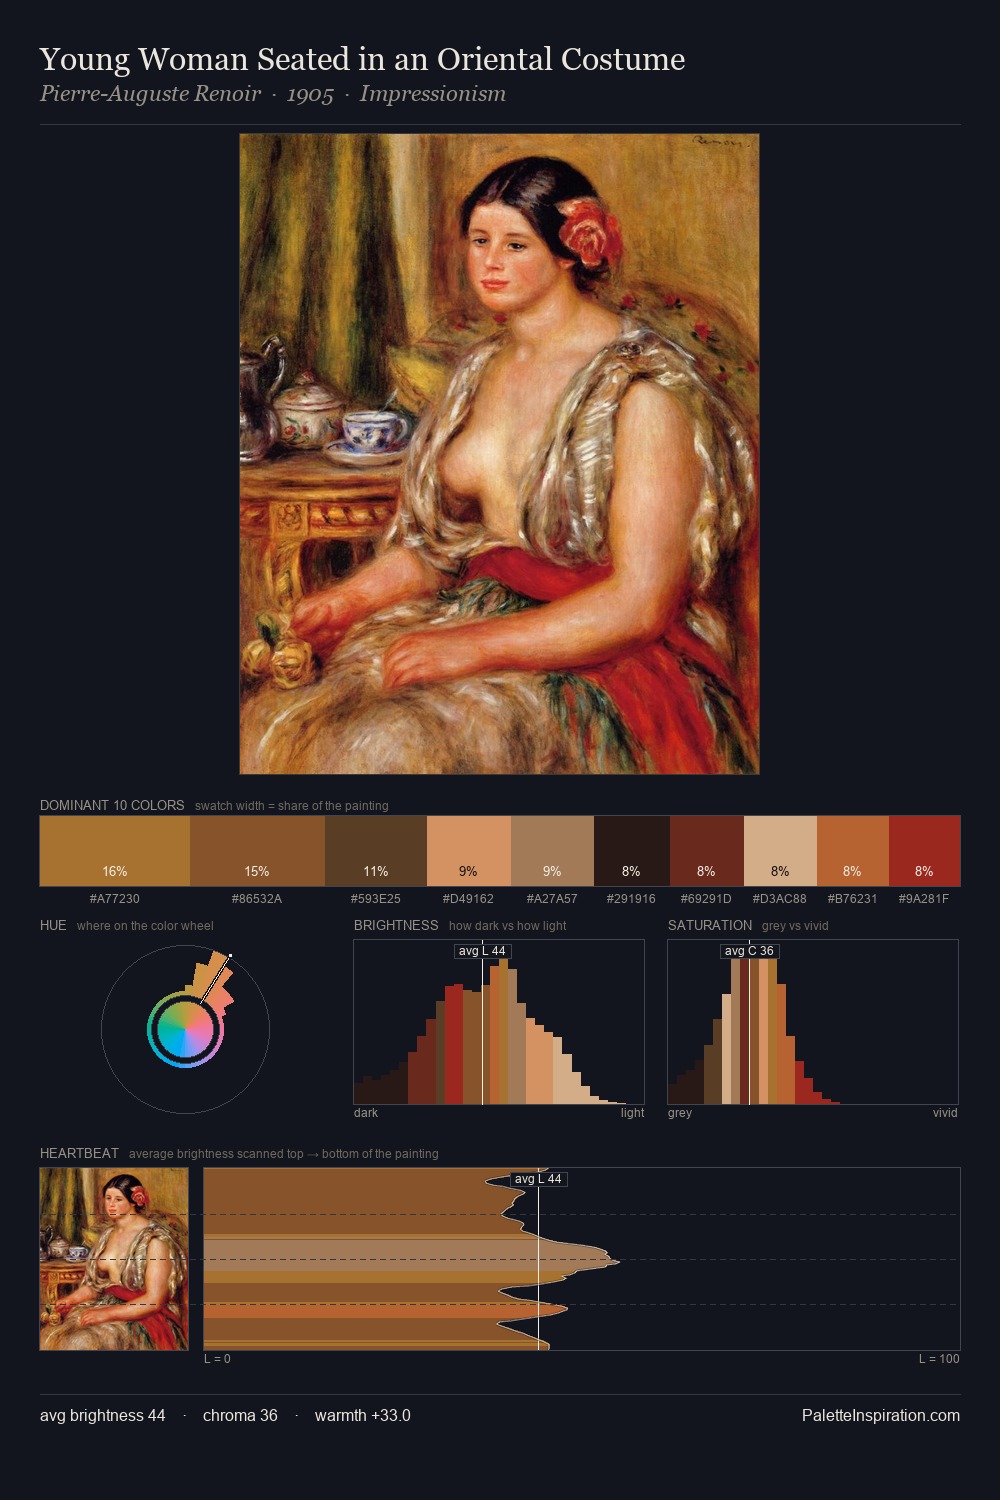1000x1500 pixels.
Task: Click the PaletteInspiration.com link
Action: coord(881,1415)
